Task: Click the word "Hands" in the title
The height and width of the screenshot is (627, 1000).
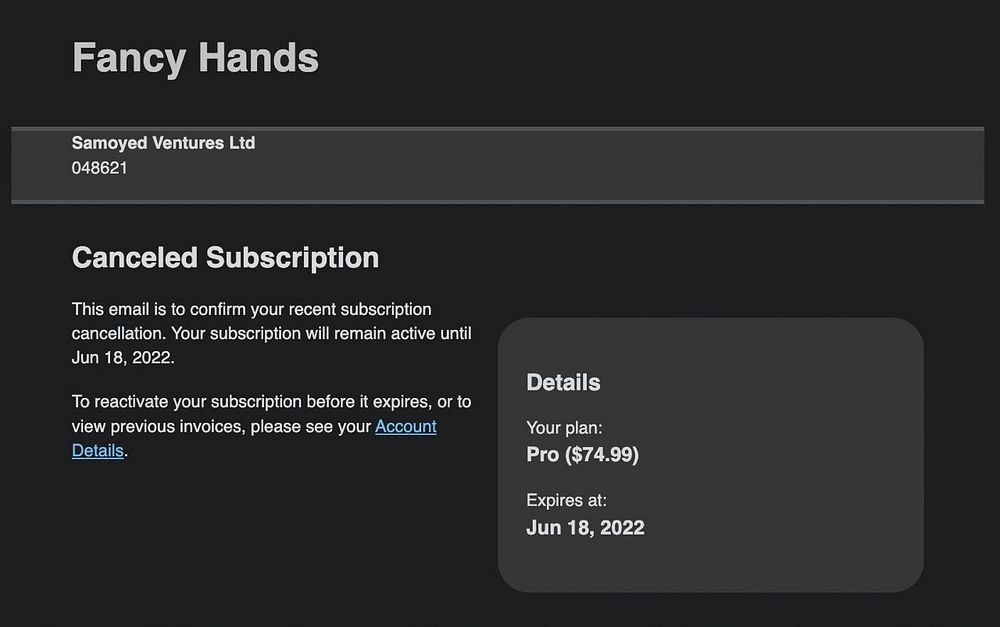Action: click(x=258, y=57)
